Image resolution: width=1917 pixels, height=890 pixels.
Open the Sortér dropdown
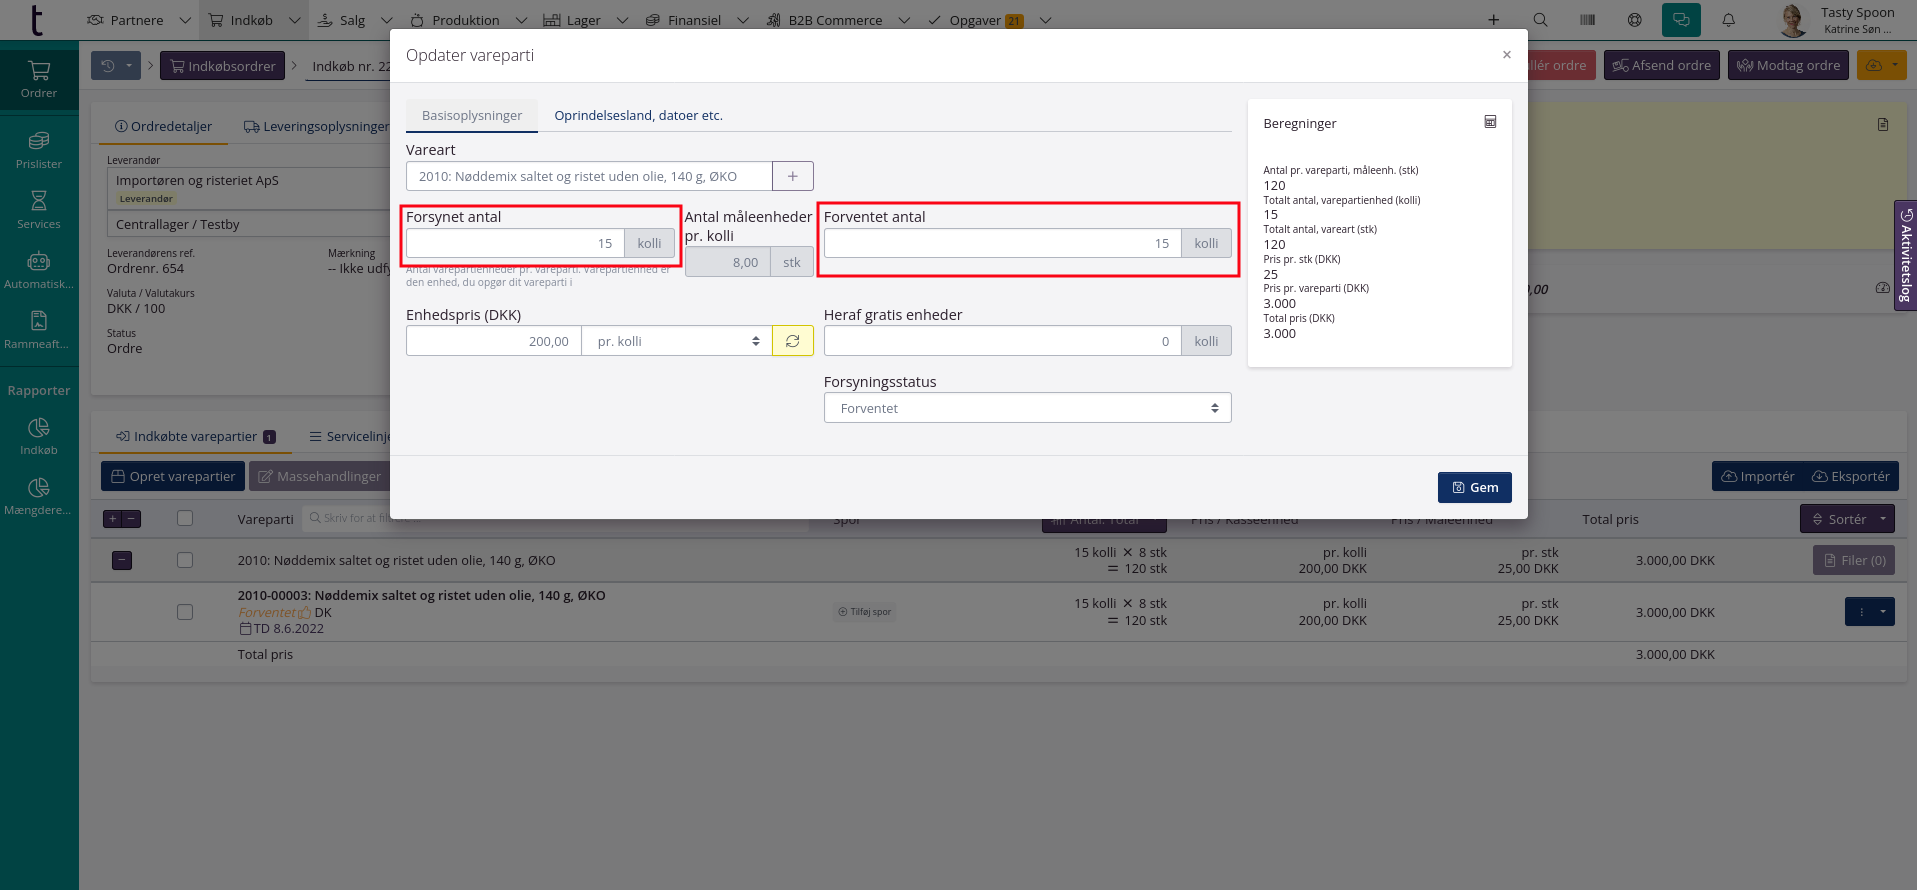[1846, 519]
